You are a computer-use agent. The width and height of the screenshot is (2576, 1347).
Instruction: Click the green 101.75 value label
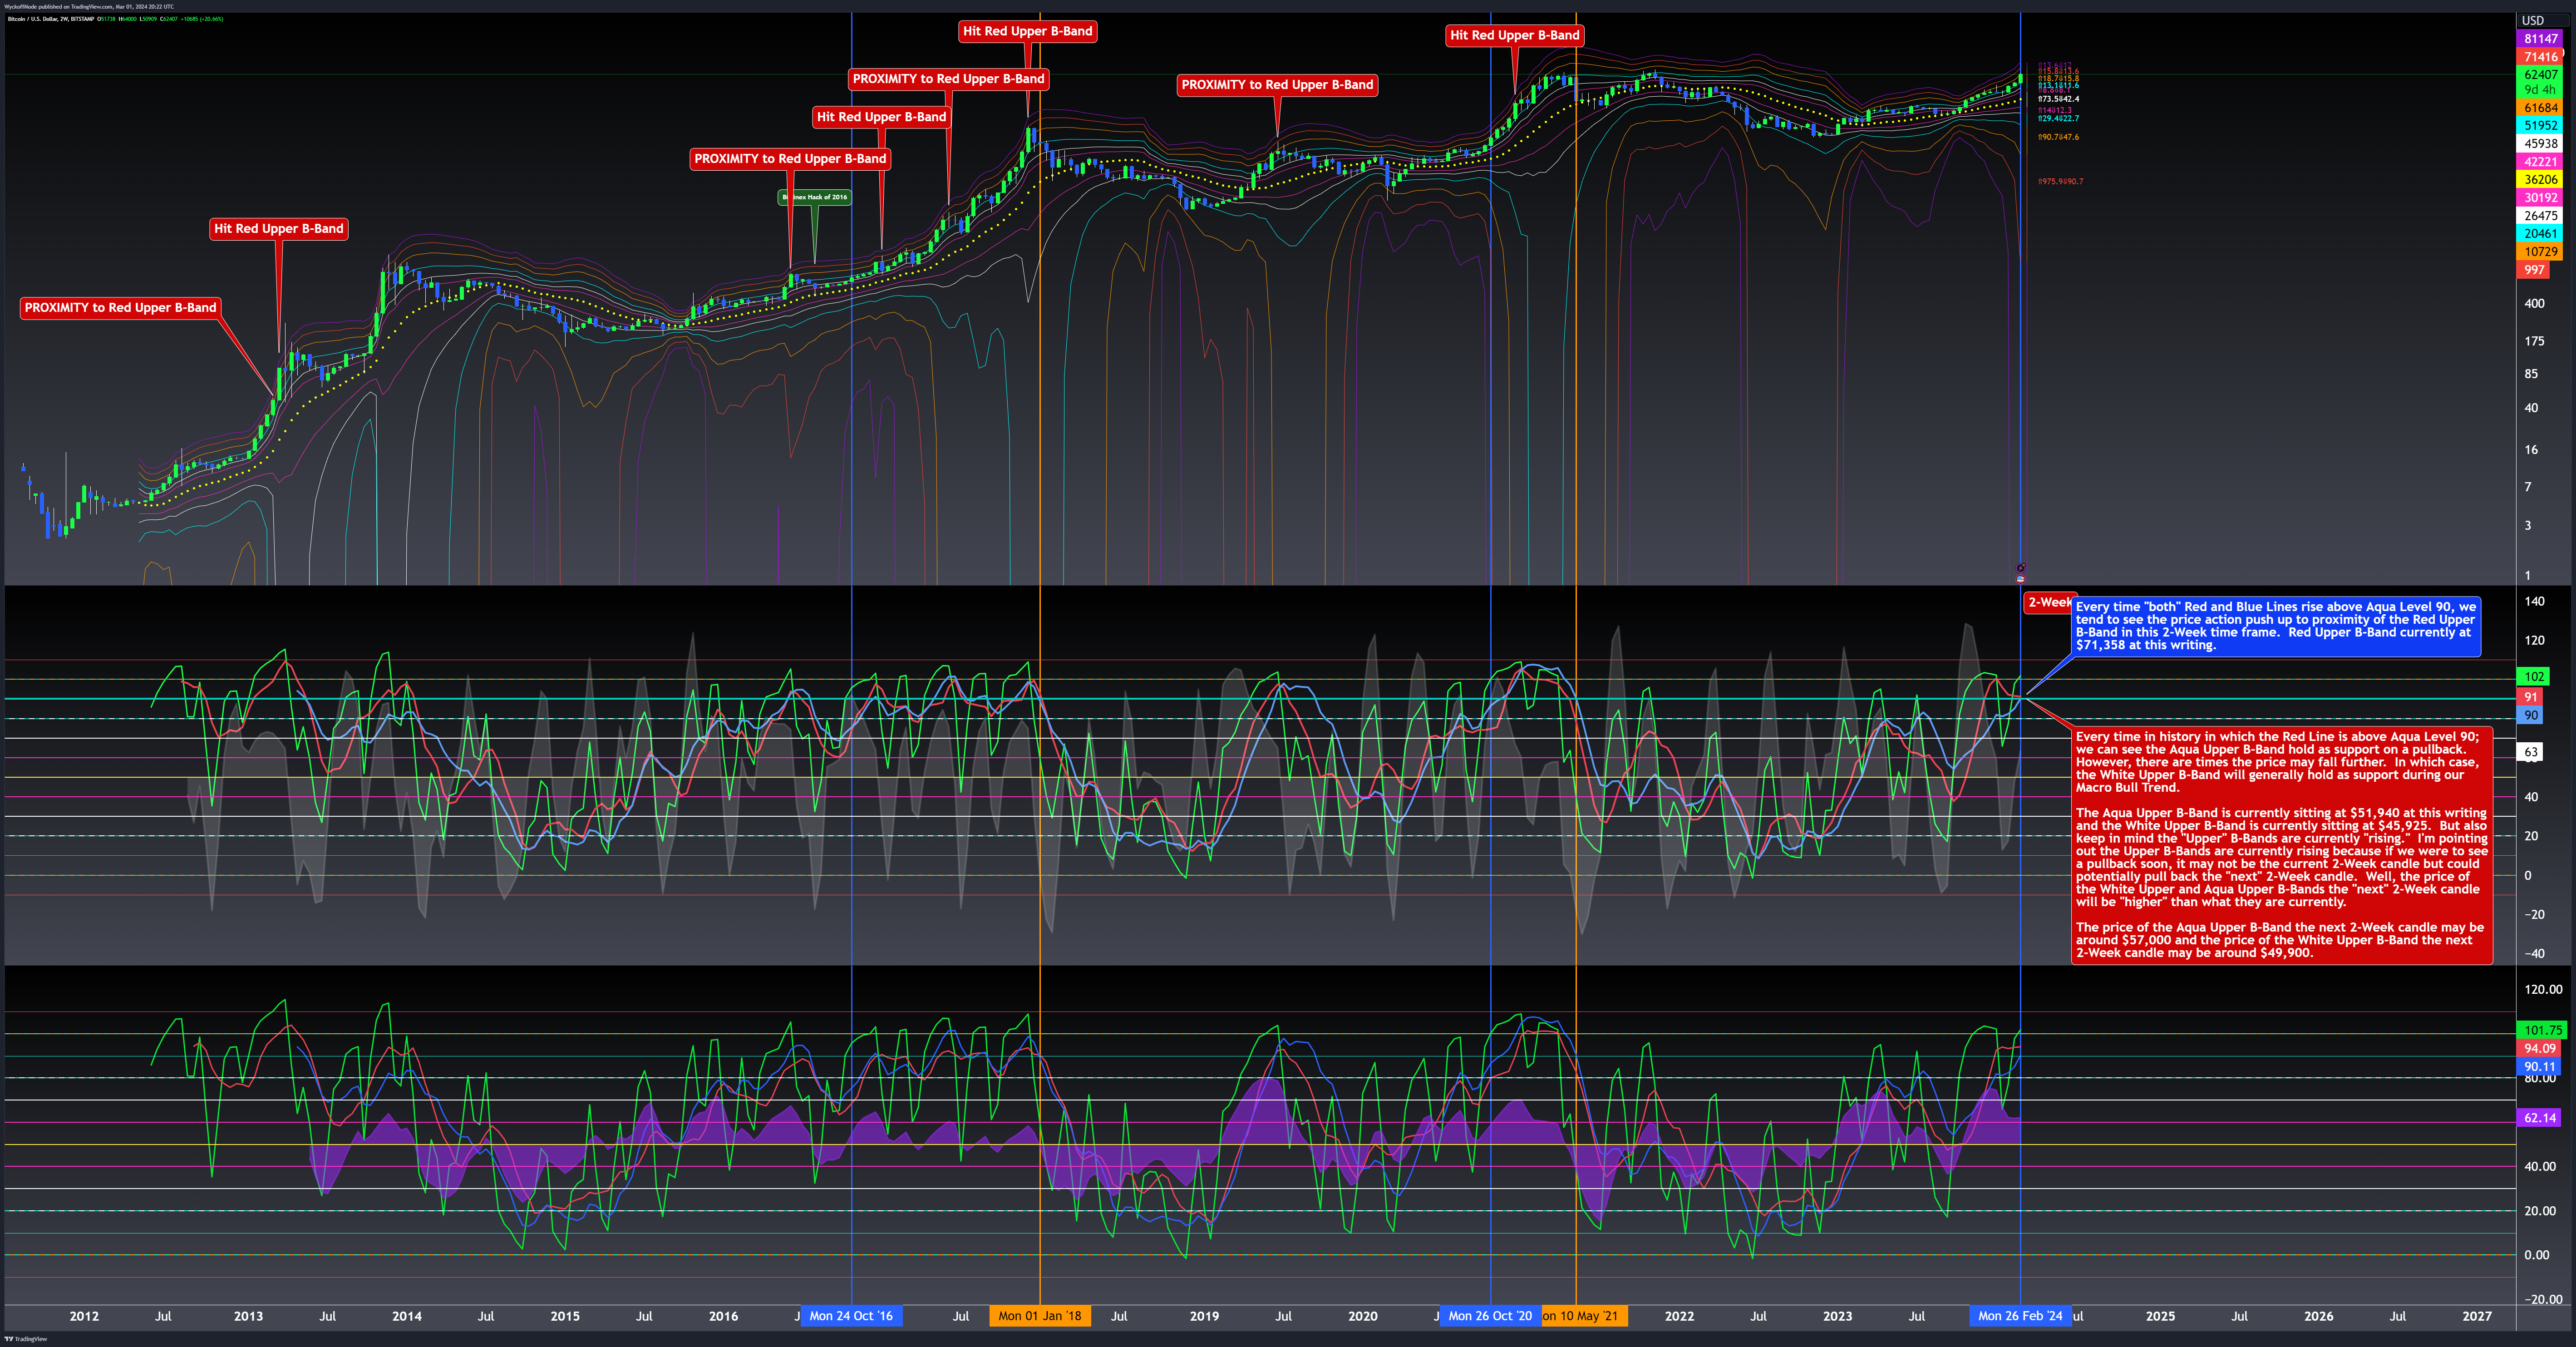point(2542,1030)
